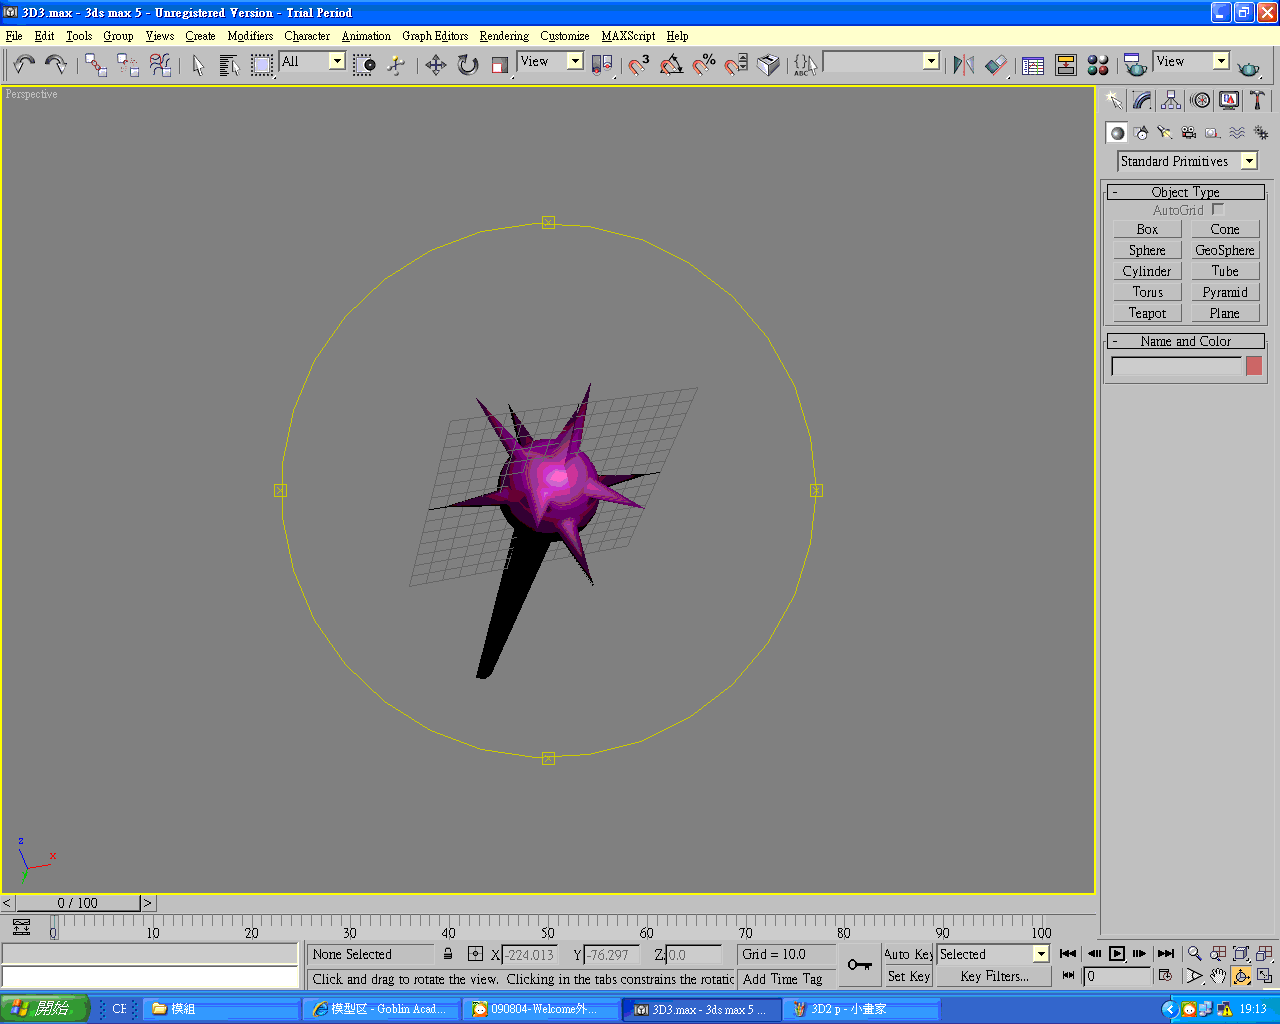This screenshot has height=1024, width=1280.
Task: Click the Key Filters... button
Action: point(994,976)
